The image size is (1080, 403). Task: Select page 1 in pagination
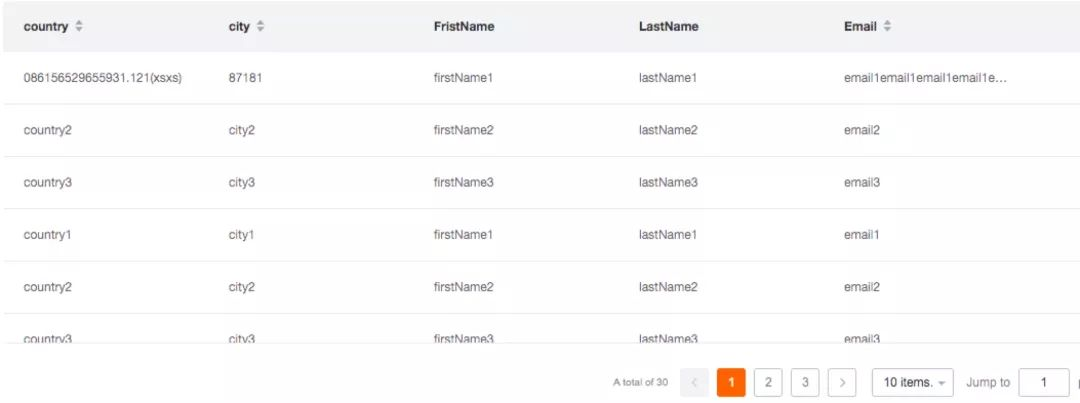coord(731,382)
